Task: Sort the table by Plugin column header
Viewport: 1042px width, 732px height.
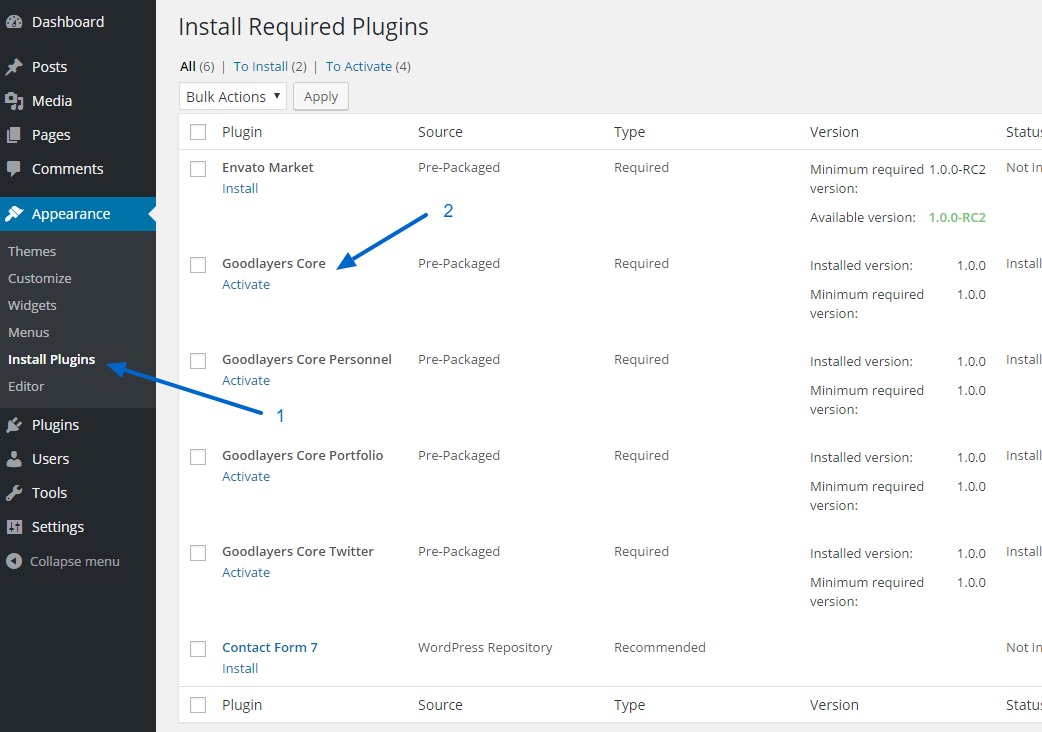Action: 242,132
